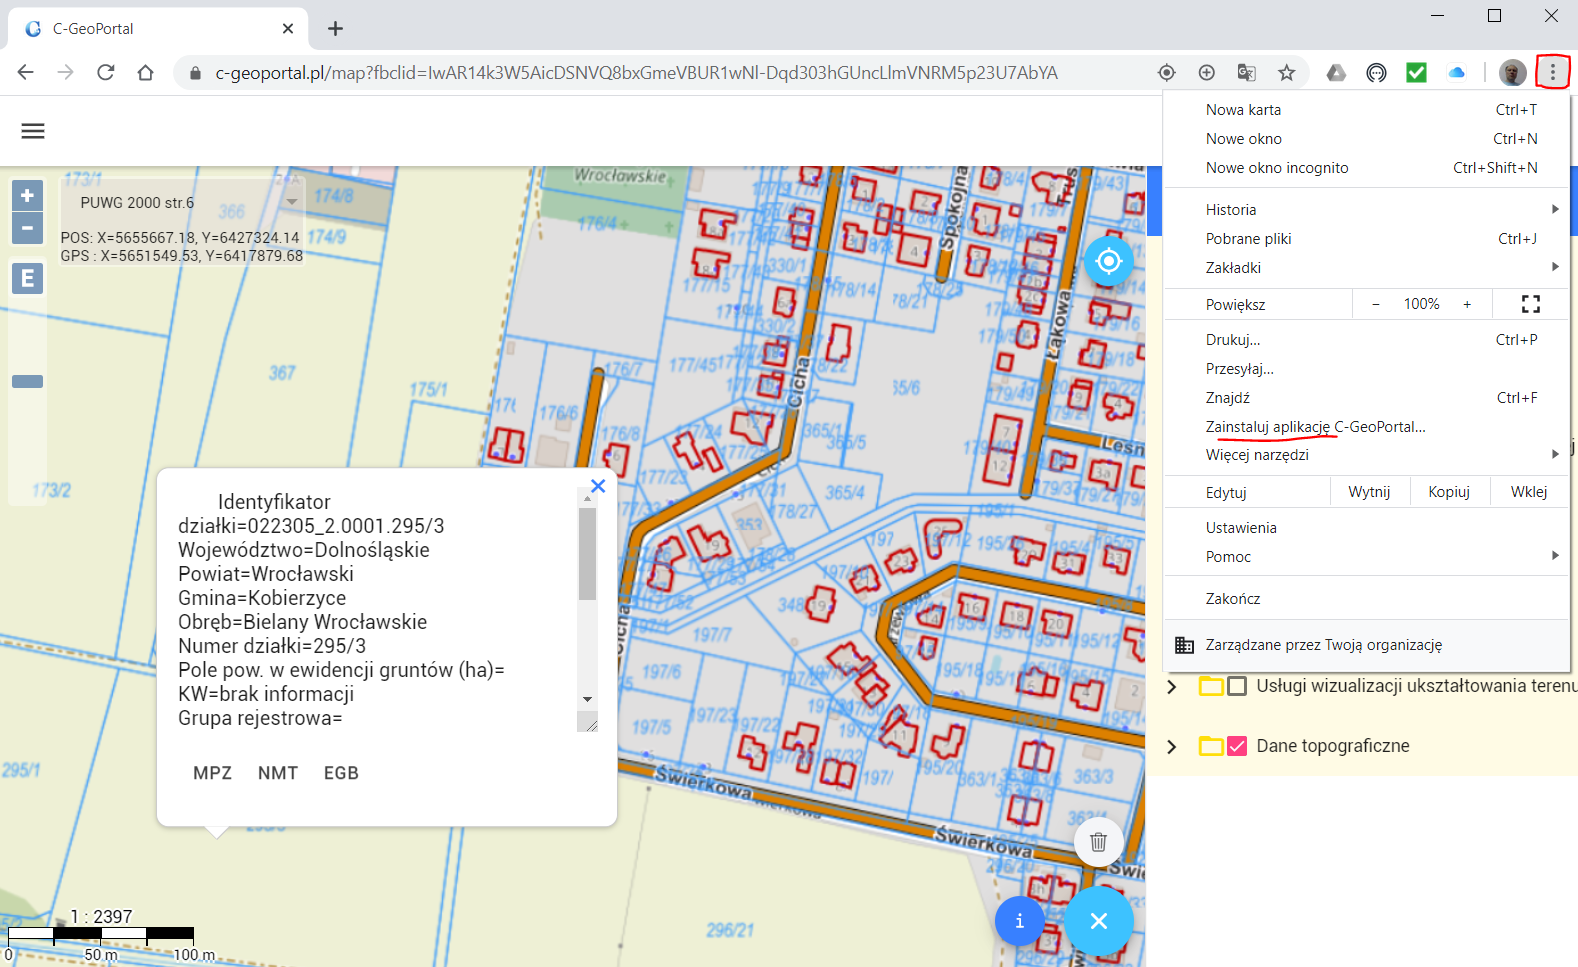Screen dimensions: 1578x967
Task: Click Wytnij in the edit row
Action: coord(1369,492)
